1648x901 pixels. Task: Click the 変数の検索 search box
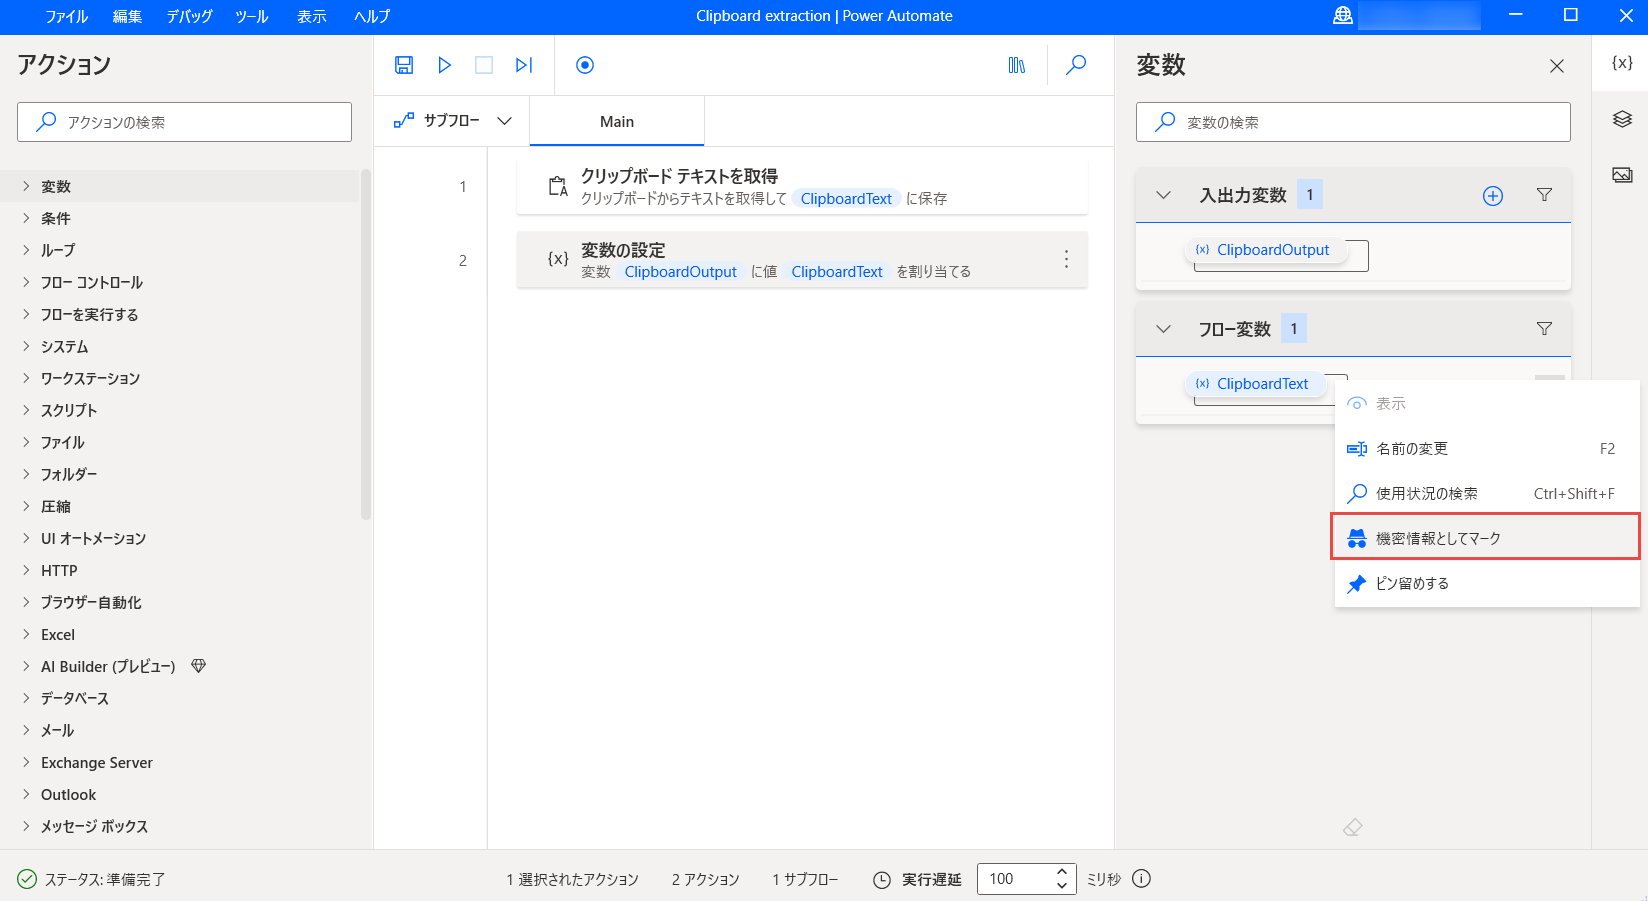(x=1353, y=122)
